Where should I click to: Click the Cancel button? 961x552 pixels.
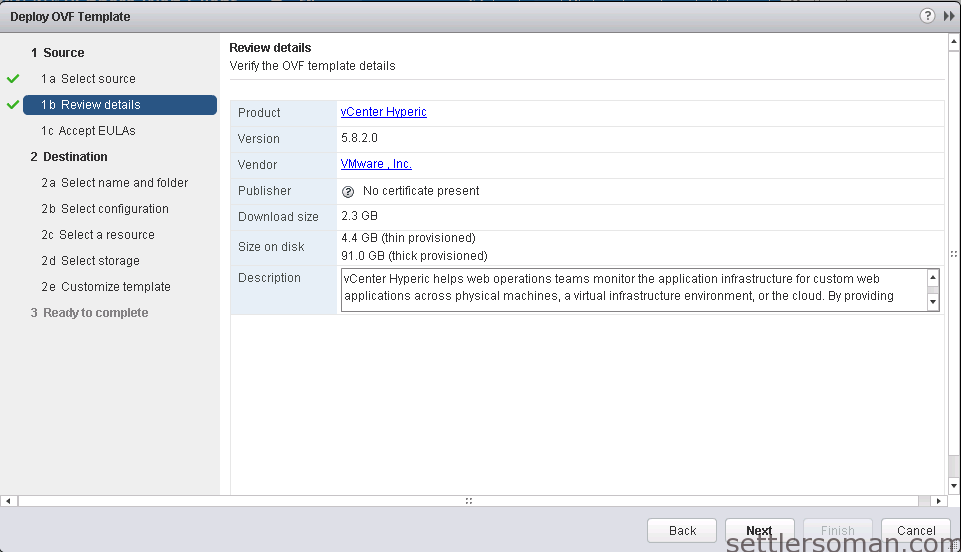tap(916, 531)
